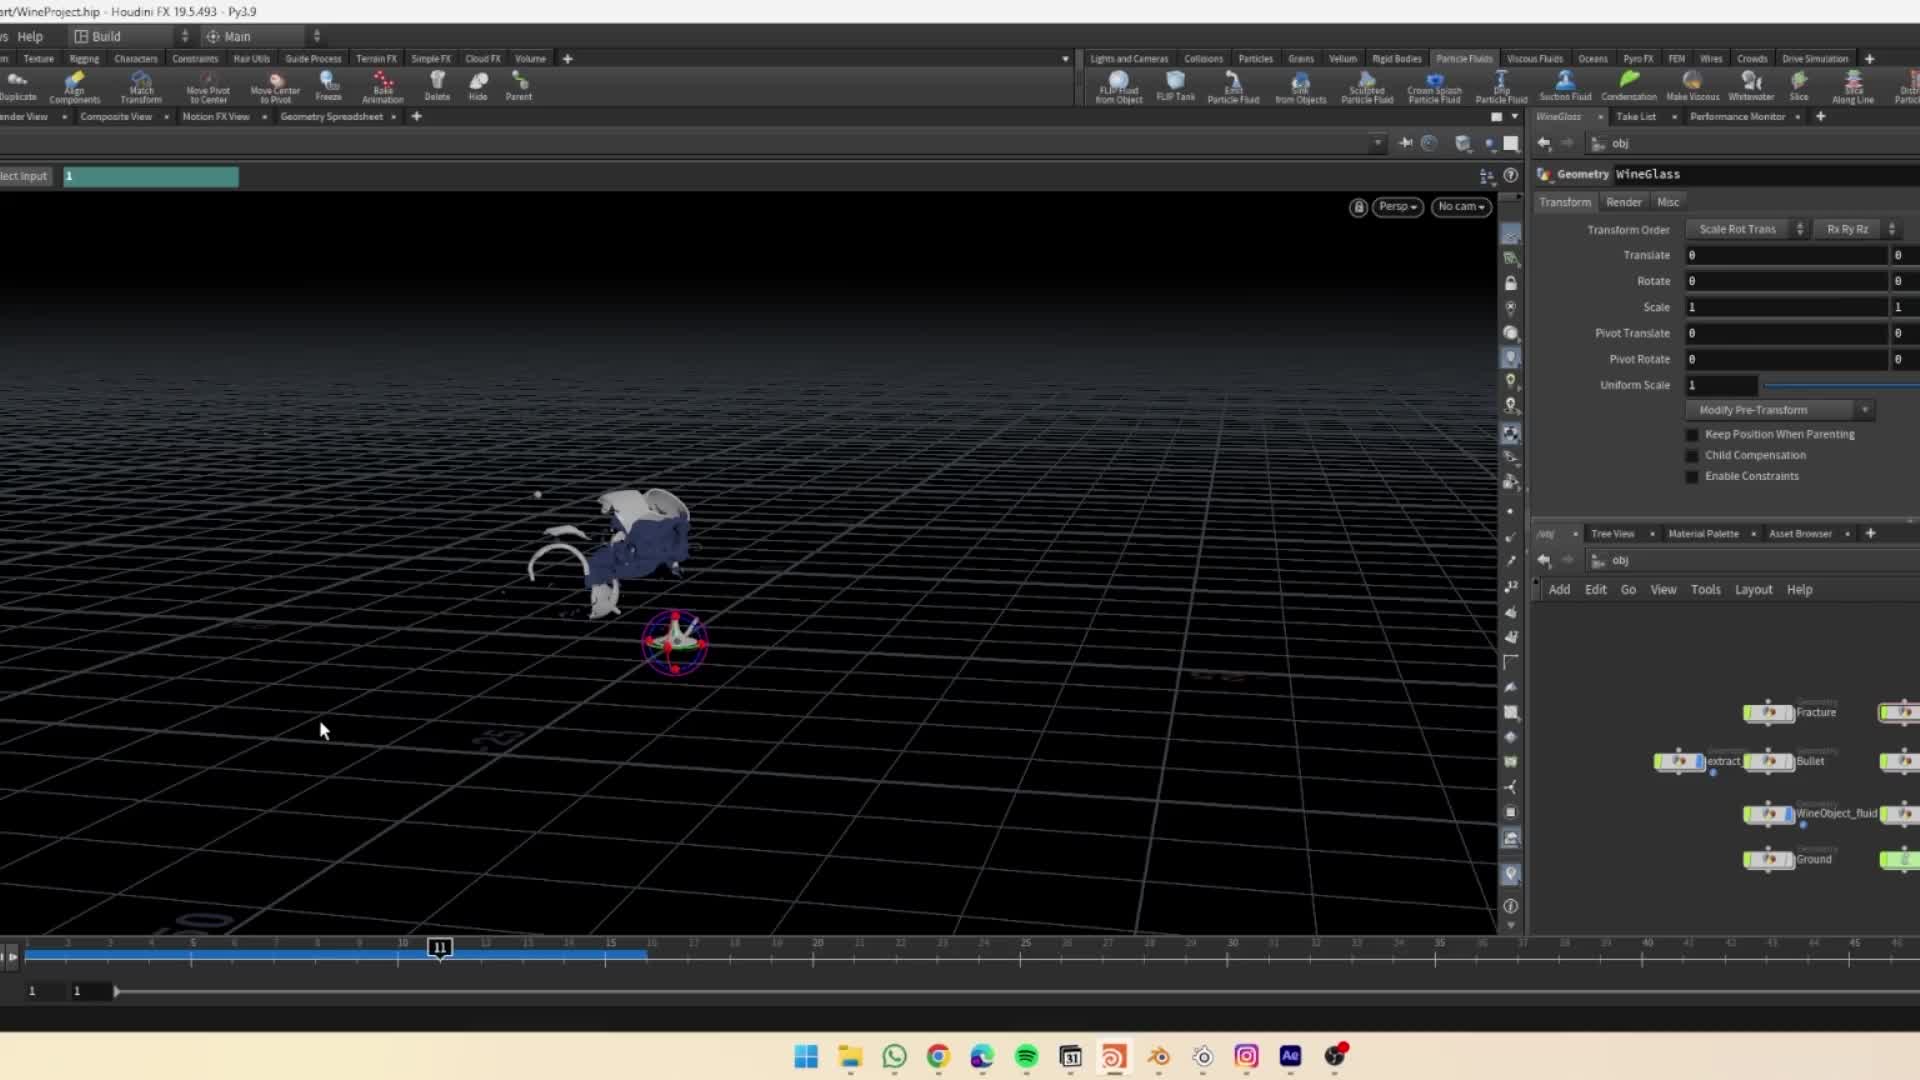Click the Freeze shelf tool
1920x1080 pixels.
tap(328, 85)
